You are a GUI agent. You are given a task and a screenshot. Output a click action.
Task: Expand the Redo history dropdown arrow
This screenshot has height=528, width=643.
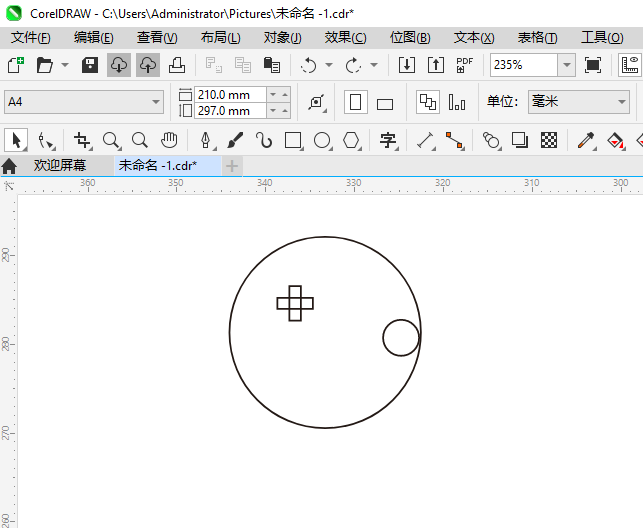point(374,65)
